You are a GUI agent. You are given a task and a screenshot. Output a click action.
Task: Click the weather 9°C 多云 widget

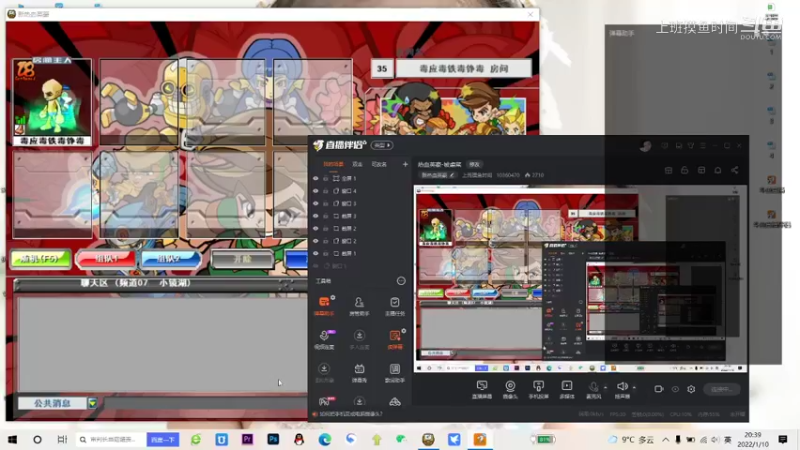(631, 439)
